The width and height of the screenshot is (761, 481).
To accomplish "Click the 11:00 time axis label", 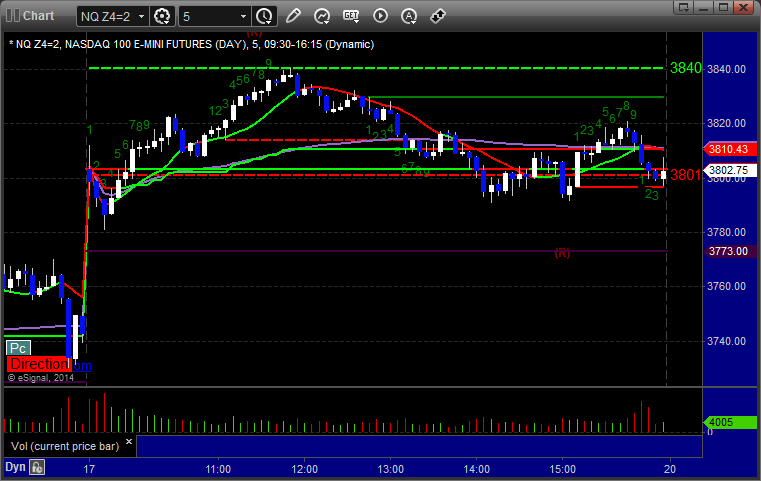I will point(218,469).
